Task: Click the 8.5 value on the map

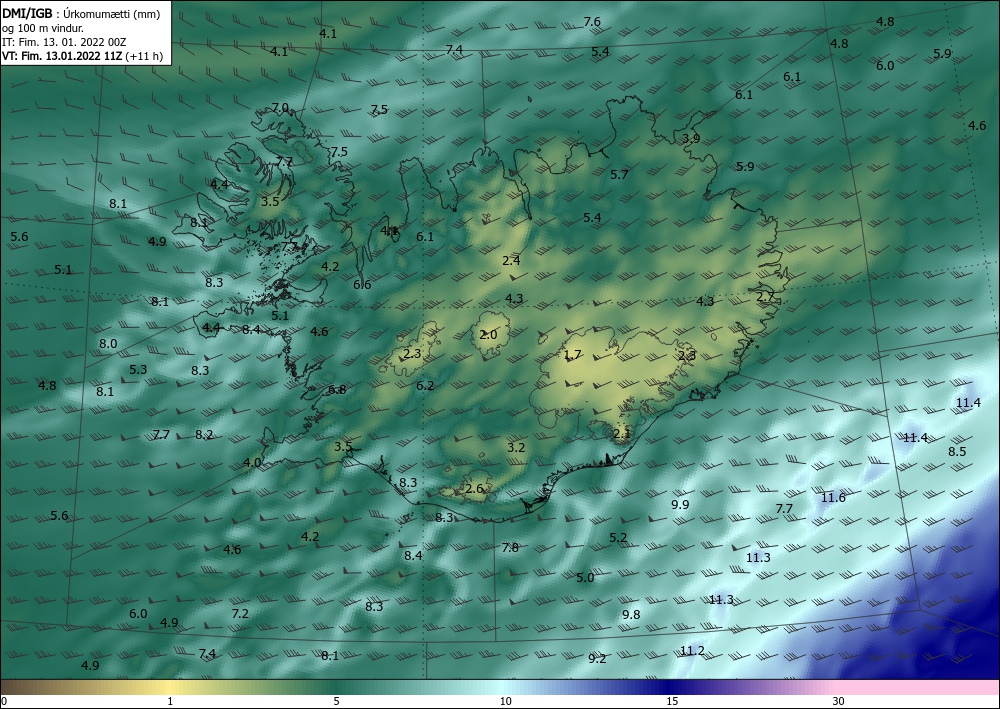Action: point(957,451)
